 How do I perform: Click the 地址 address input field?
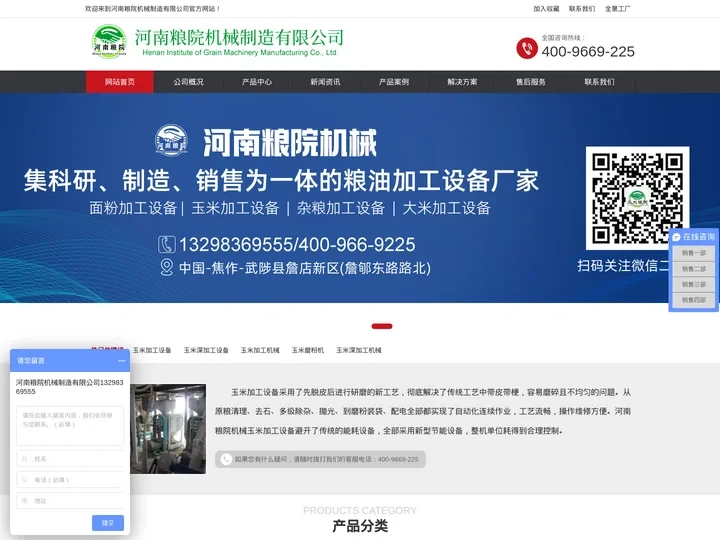pyautogui.click(x=70, y=501)
